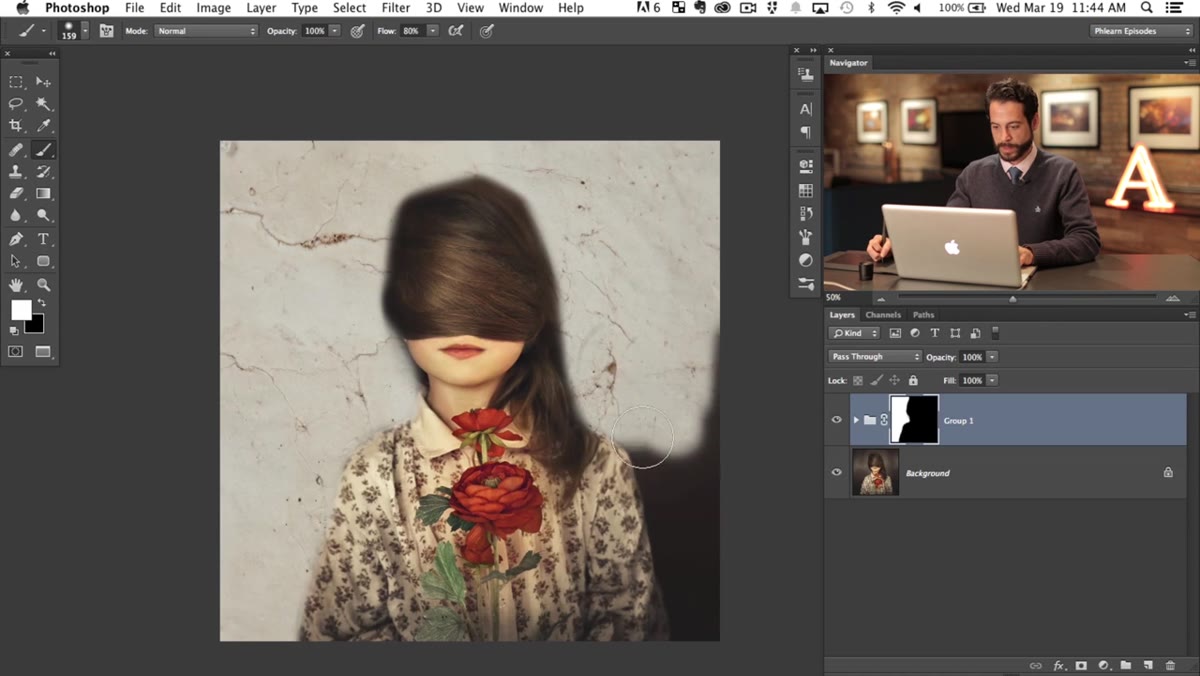Select the Clone Stamp tool
This screenshot has height=676, width=1200.
(x=16, y=172)
